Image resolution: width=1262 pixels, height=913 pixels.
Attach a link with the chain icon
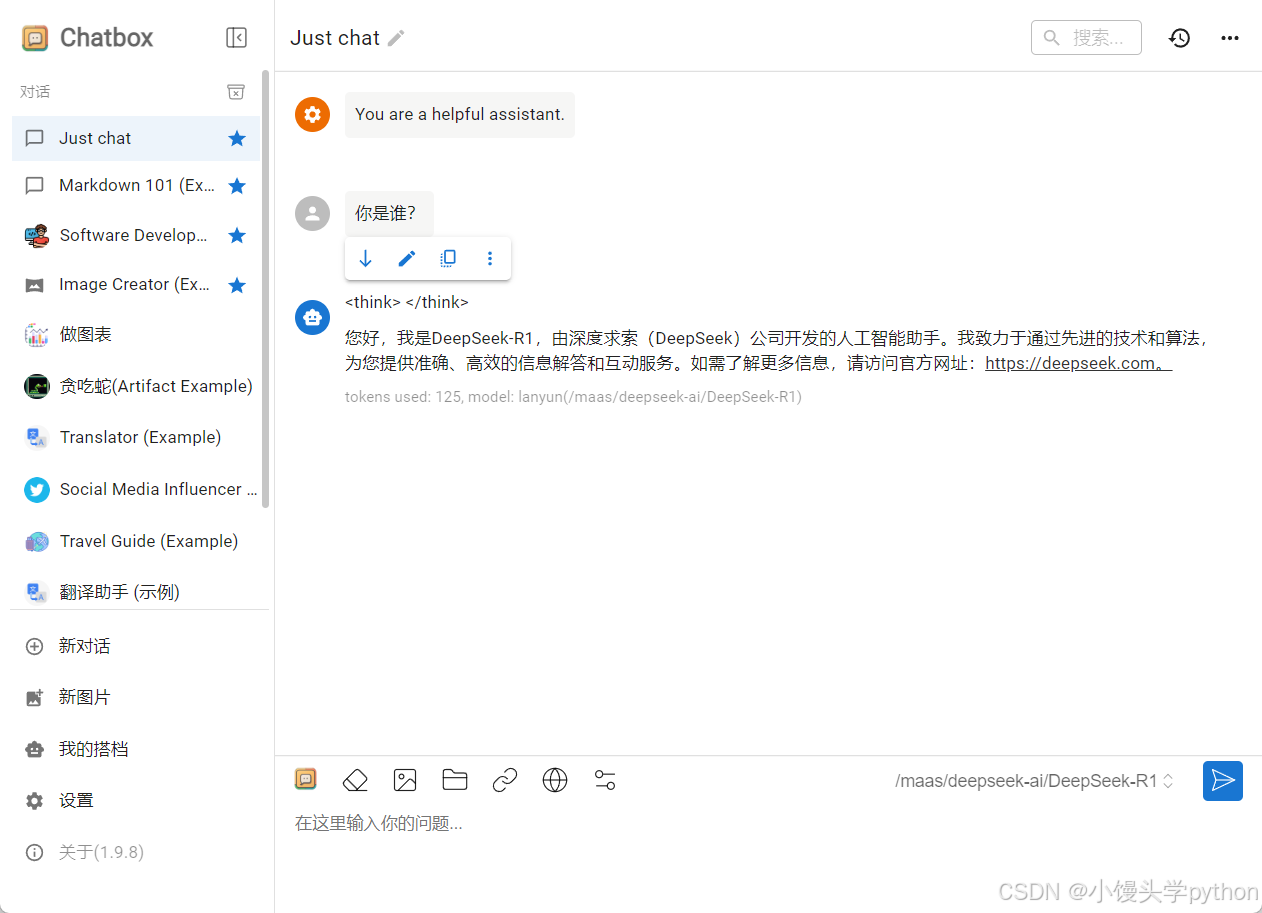[x=505, y=780]
